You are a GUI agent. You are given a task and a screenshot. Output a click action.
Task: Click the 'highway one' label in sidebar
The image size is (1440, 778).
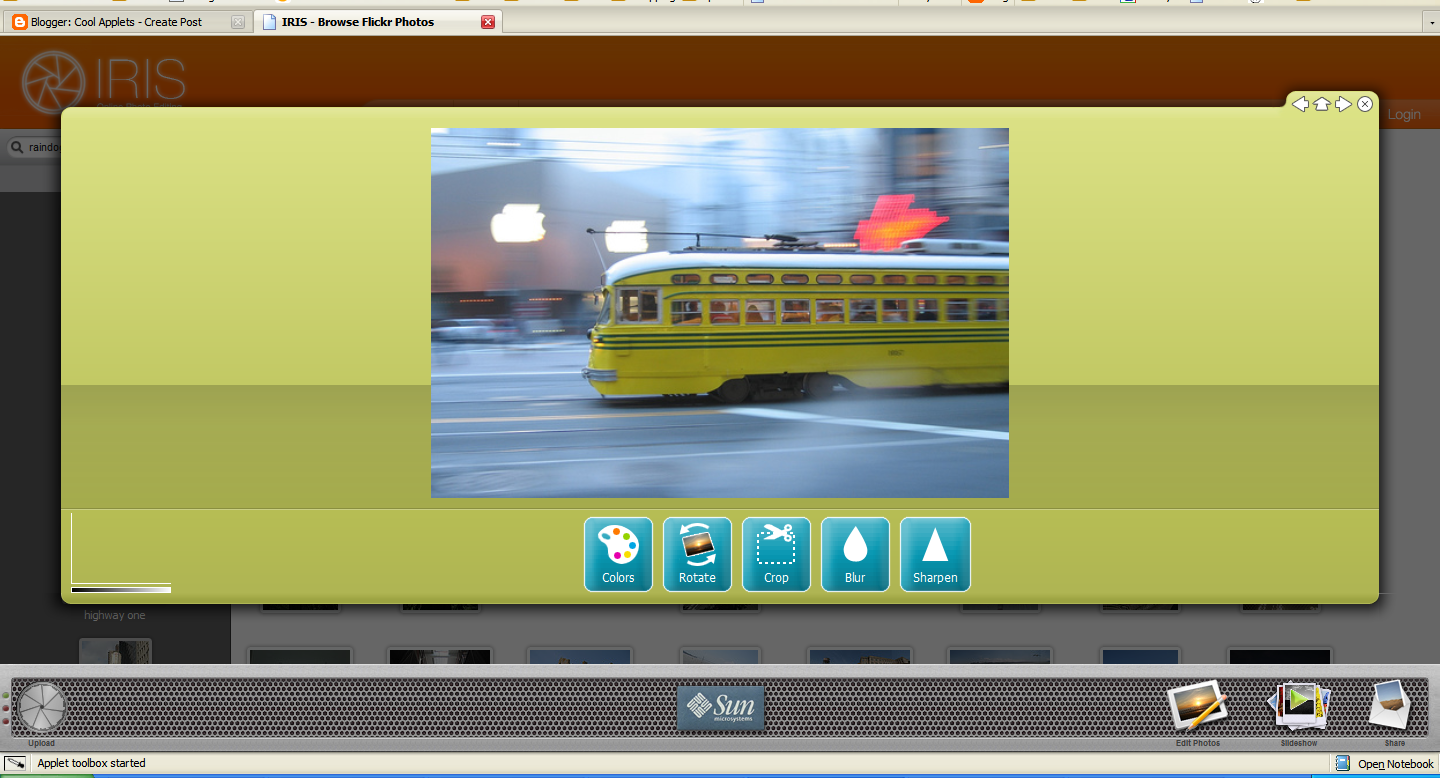(x=114, y=616)
